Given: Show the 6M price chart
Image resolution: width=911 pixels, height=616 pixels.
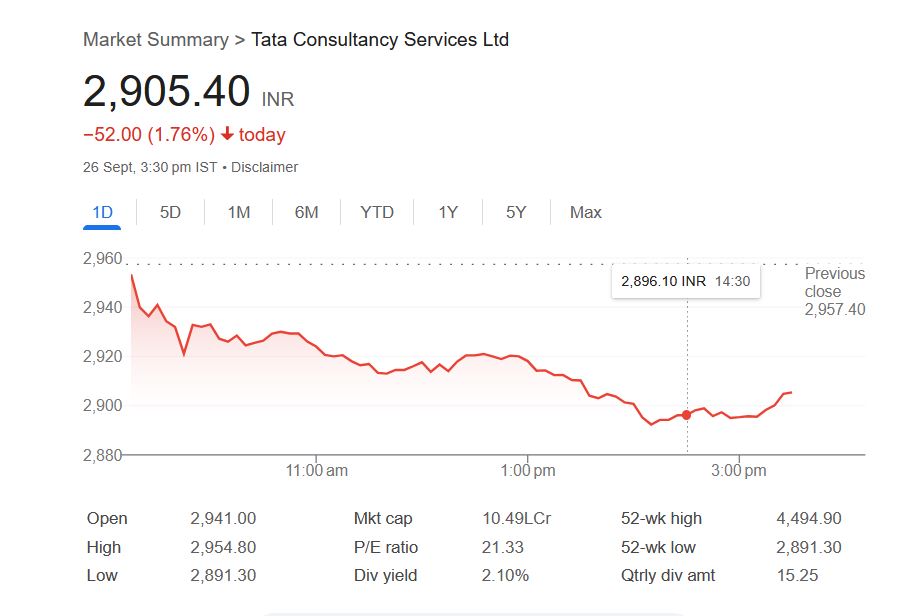Looking at the screenshot, I should click(x=306, y=212).
